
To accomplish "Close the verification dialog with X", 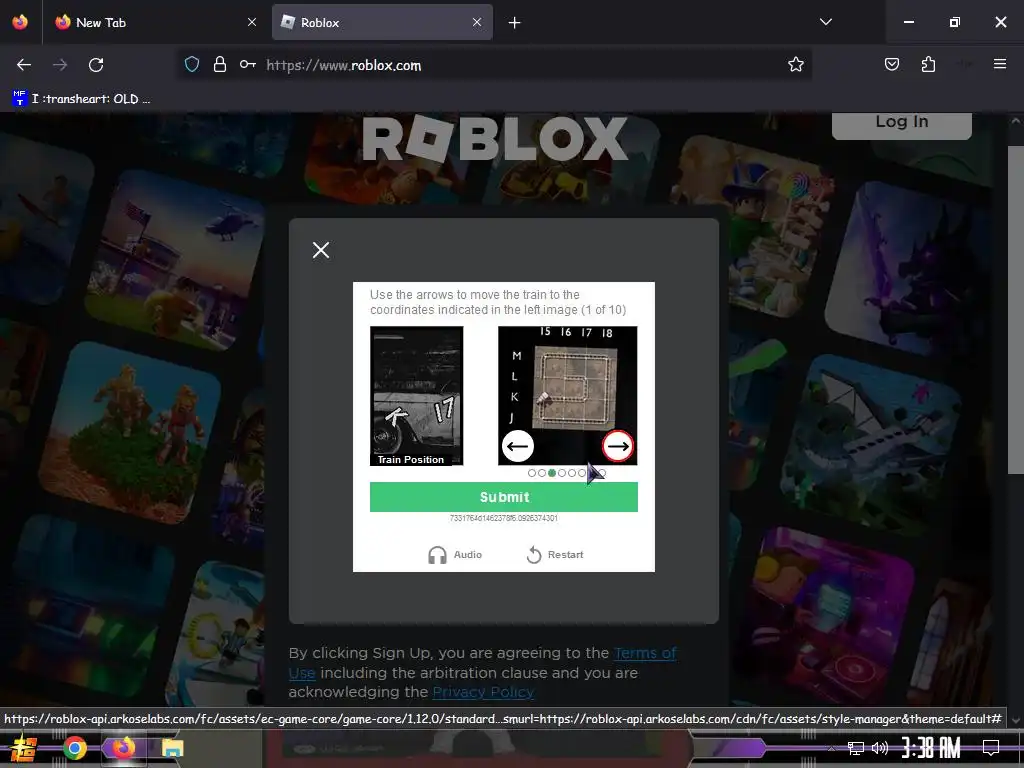I will pyautogui.click(x=321, y=250).
